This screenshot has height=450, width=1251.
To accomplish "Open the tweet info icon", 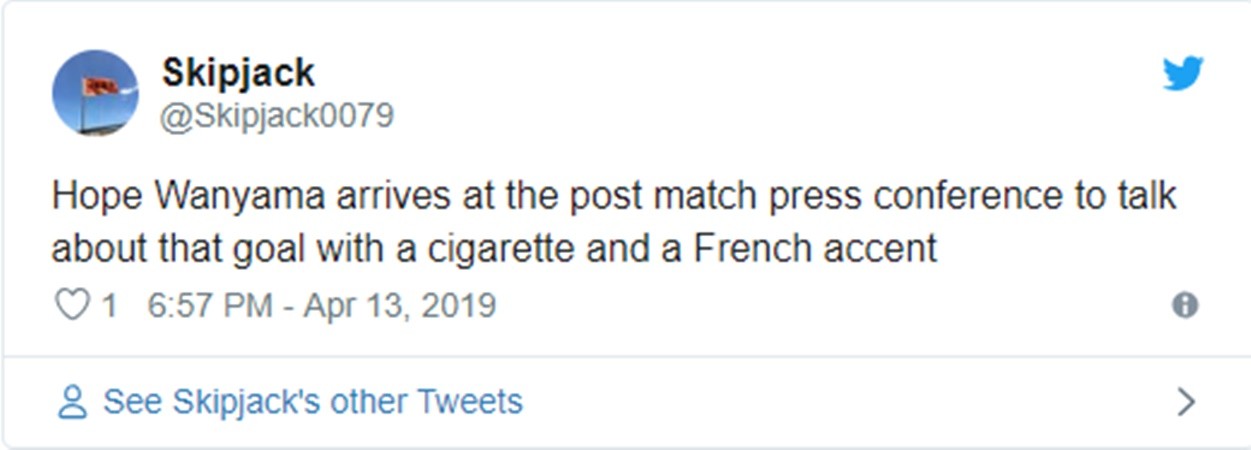I will (1185, 305).
